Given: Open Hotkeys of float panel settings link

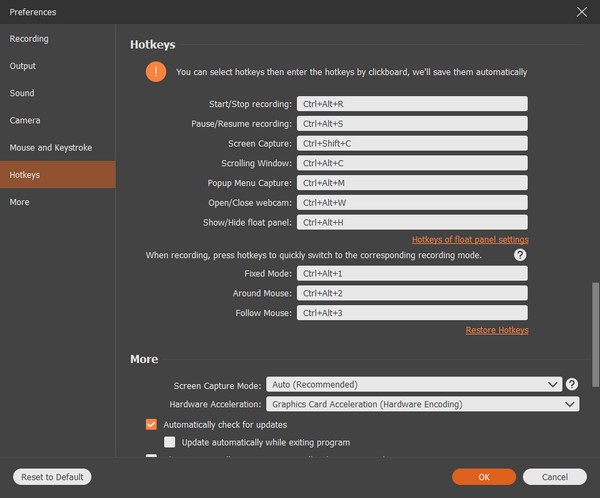Looking at the screenshot, I should (x=470, y=240).
